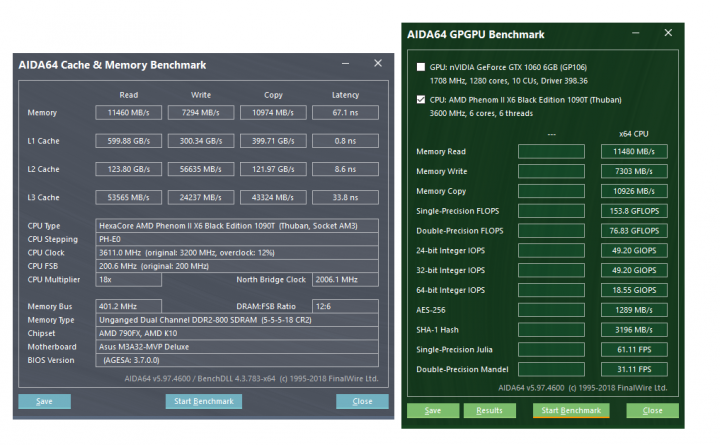Viewport: 720px width, 445px height.
Task: Click North Bridge Clock field 2006.1 MHz
Action: (x=345, y=280)
